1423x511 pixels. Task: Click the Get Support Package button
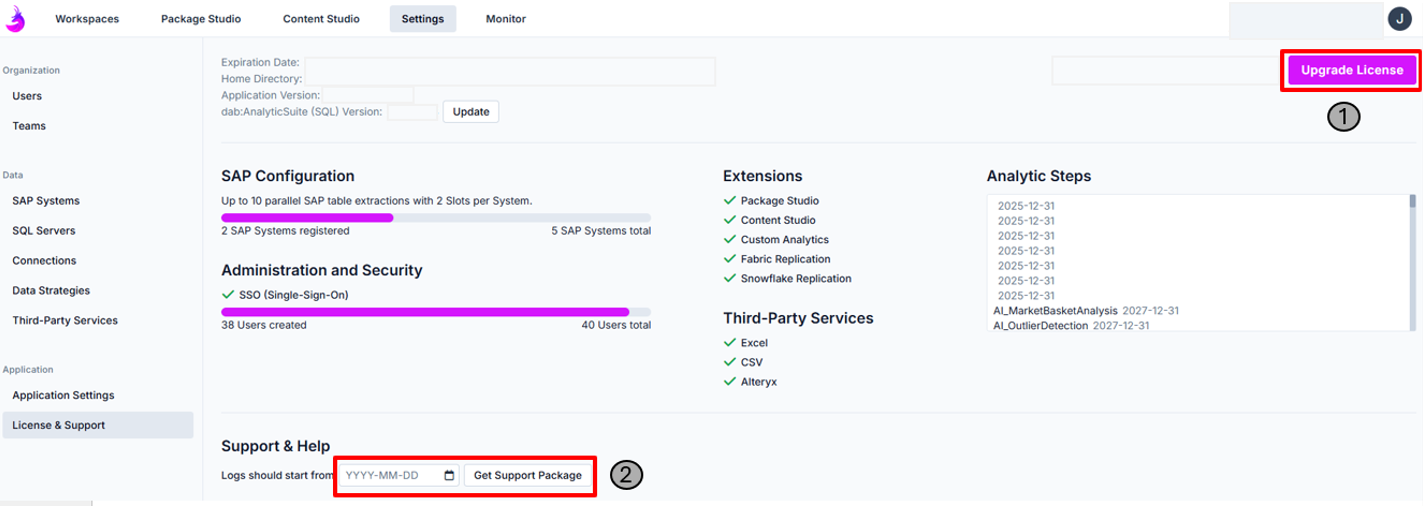tap(527, 475)
